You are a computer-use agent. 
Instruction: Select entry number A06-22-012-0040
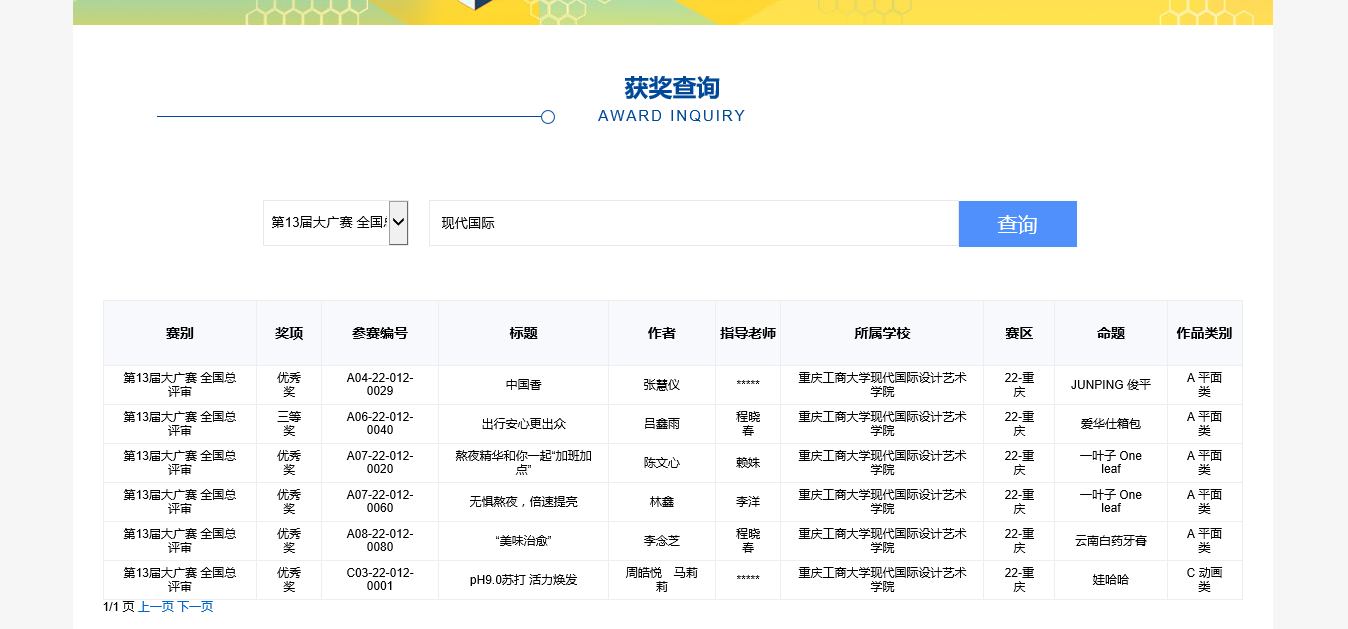tap(379, 423)
